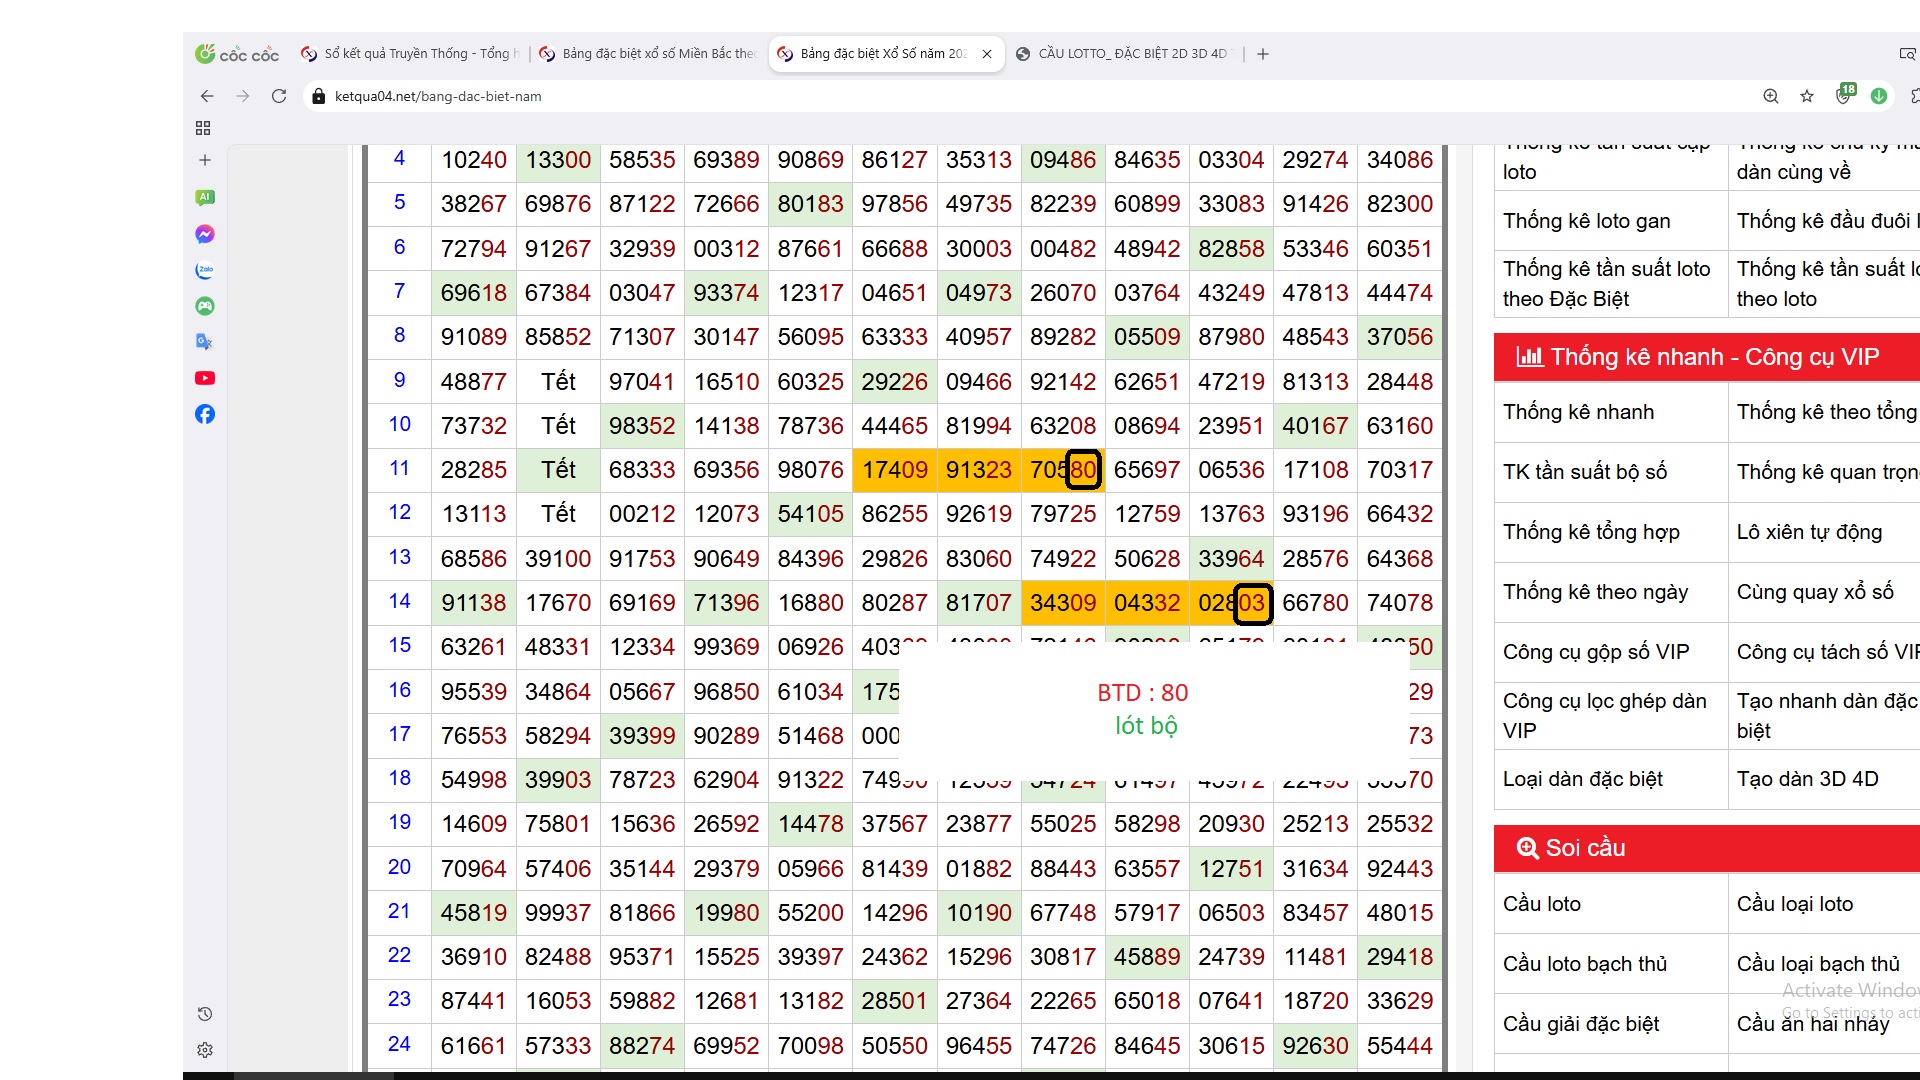Click the 'Lô xiên tự động' link

pyautogui.click(x=1809, y=532)
